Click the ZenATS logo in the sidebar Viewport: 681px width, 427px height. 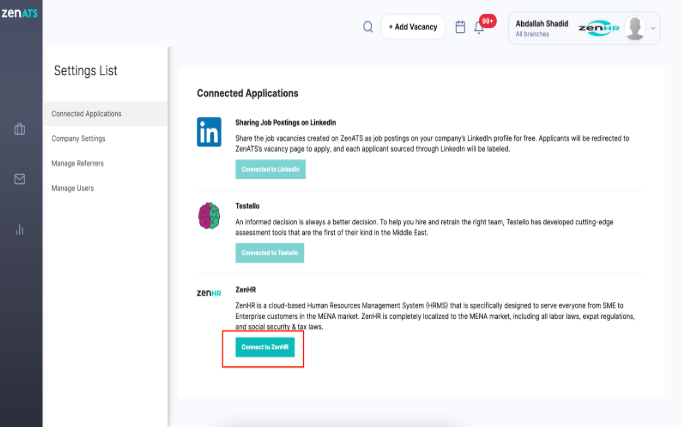[20, 13]
